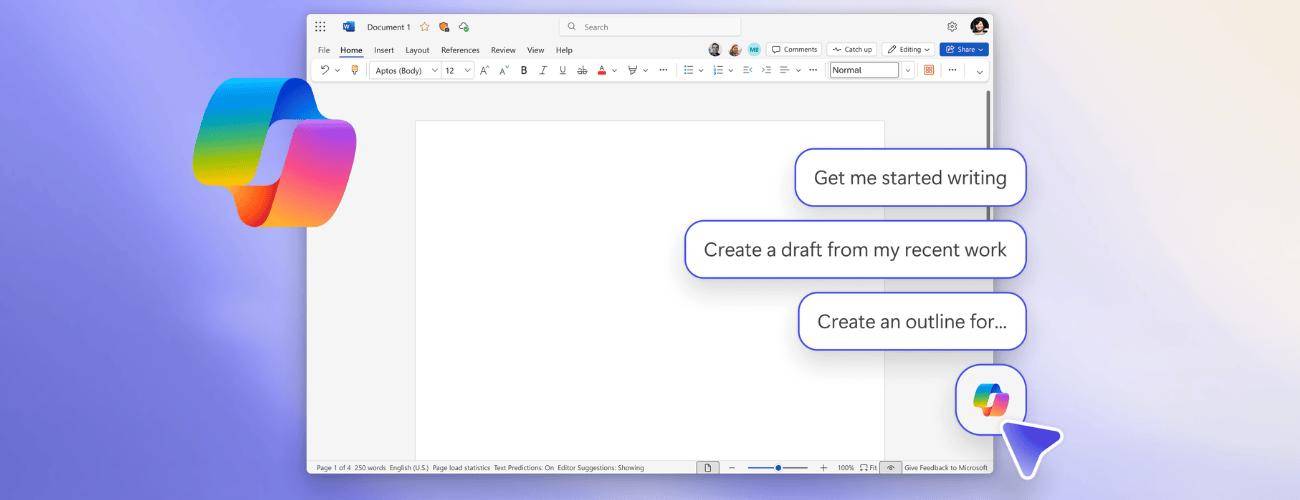
Task: Apply strikethrough to text
Action: pyautogui.click(x=582, y=70)
